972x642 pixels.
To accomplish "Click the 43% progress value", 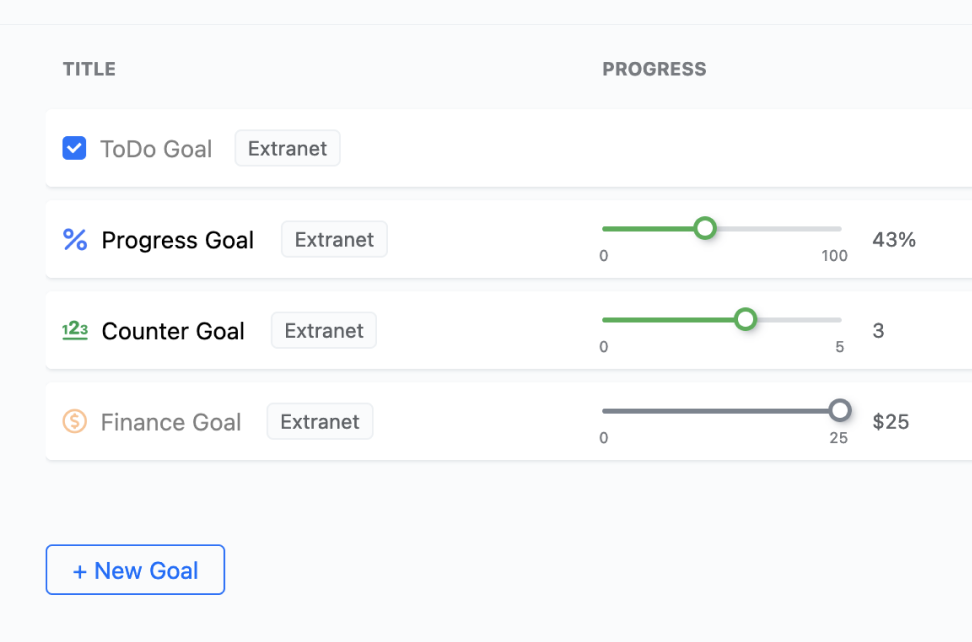I will (x=894, y=239).
